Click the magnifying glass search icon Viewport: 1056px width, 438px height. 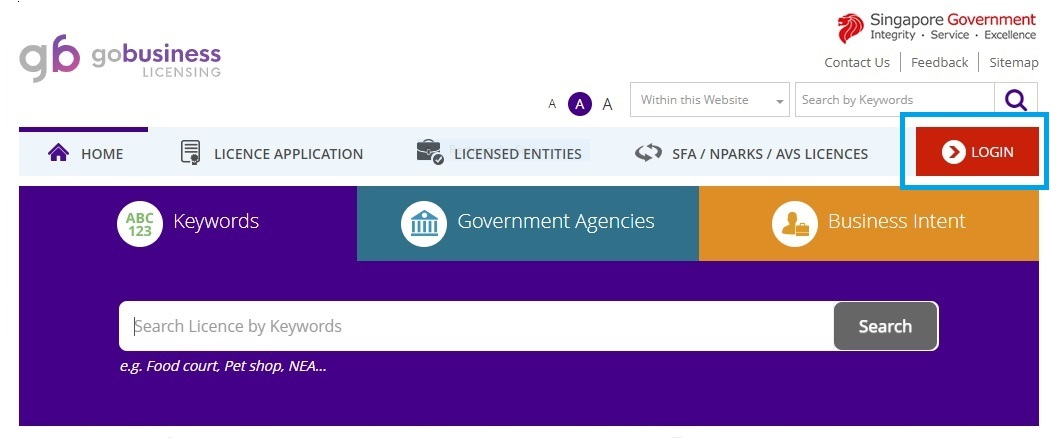click(1016, 100)
